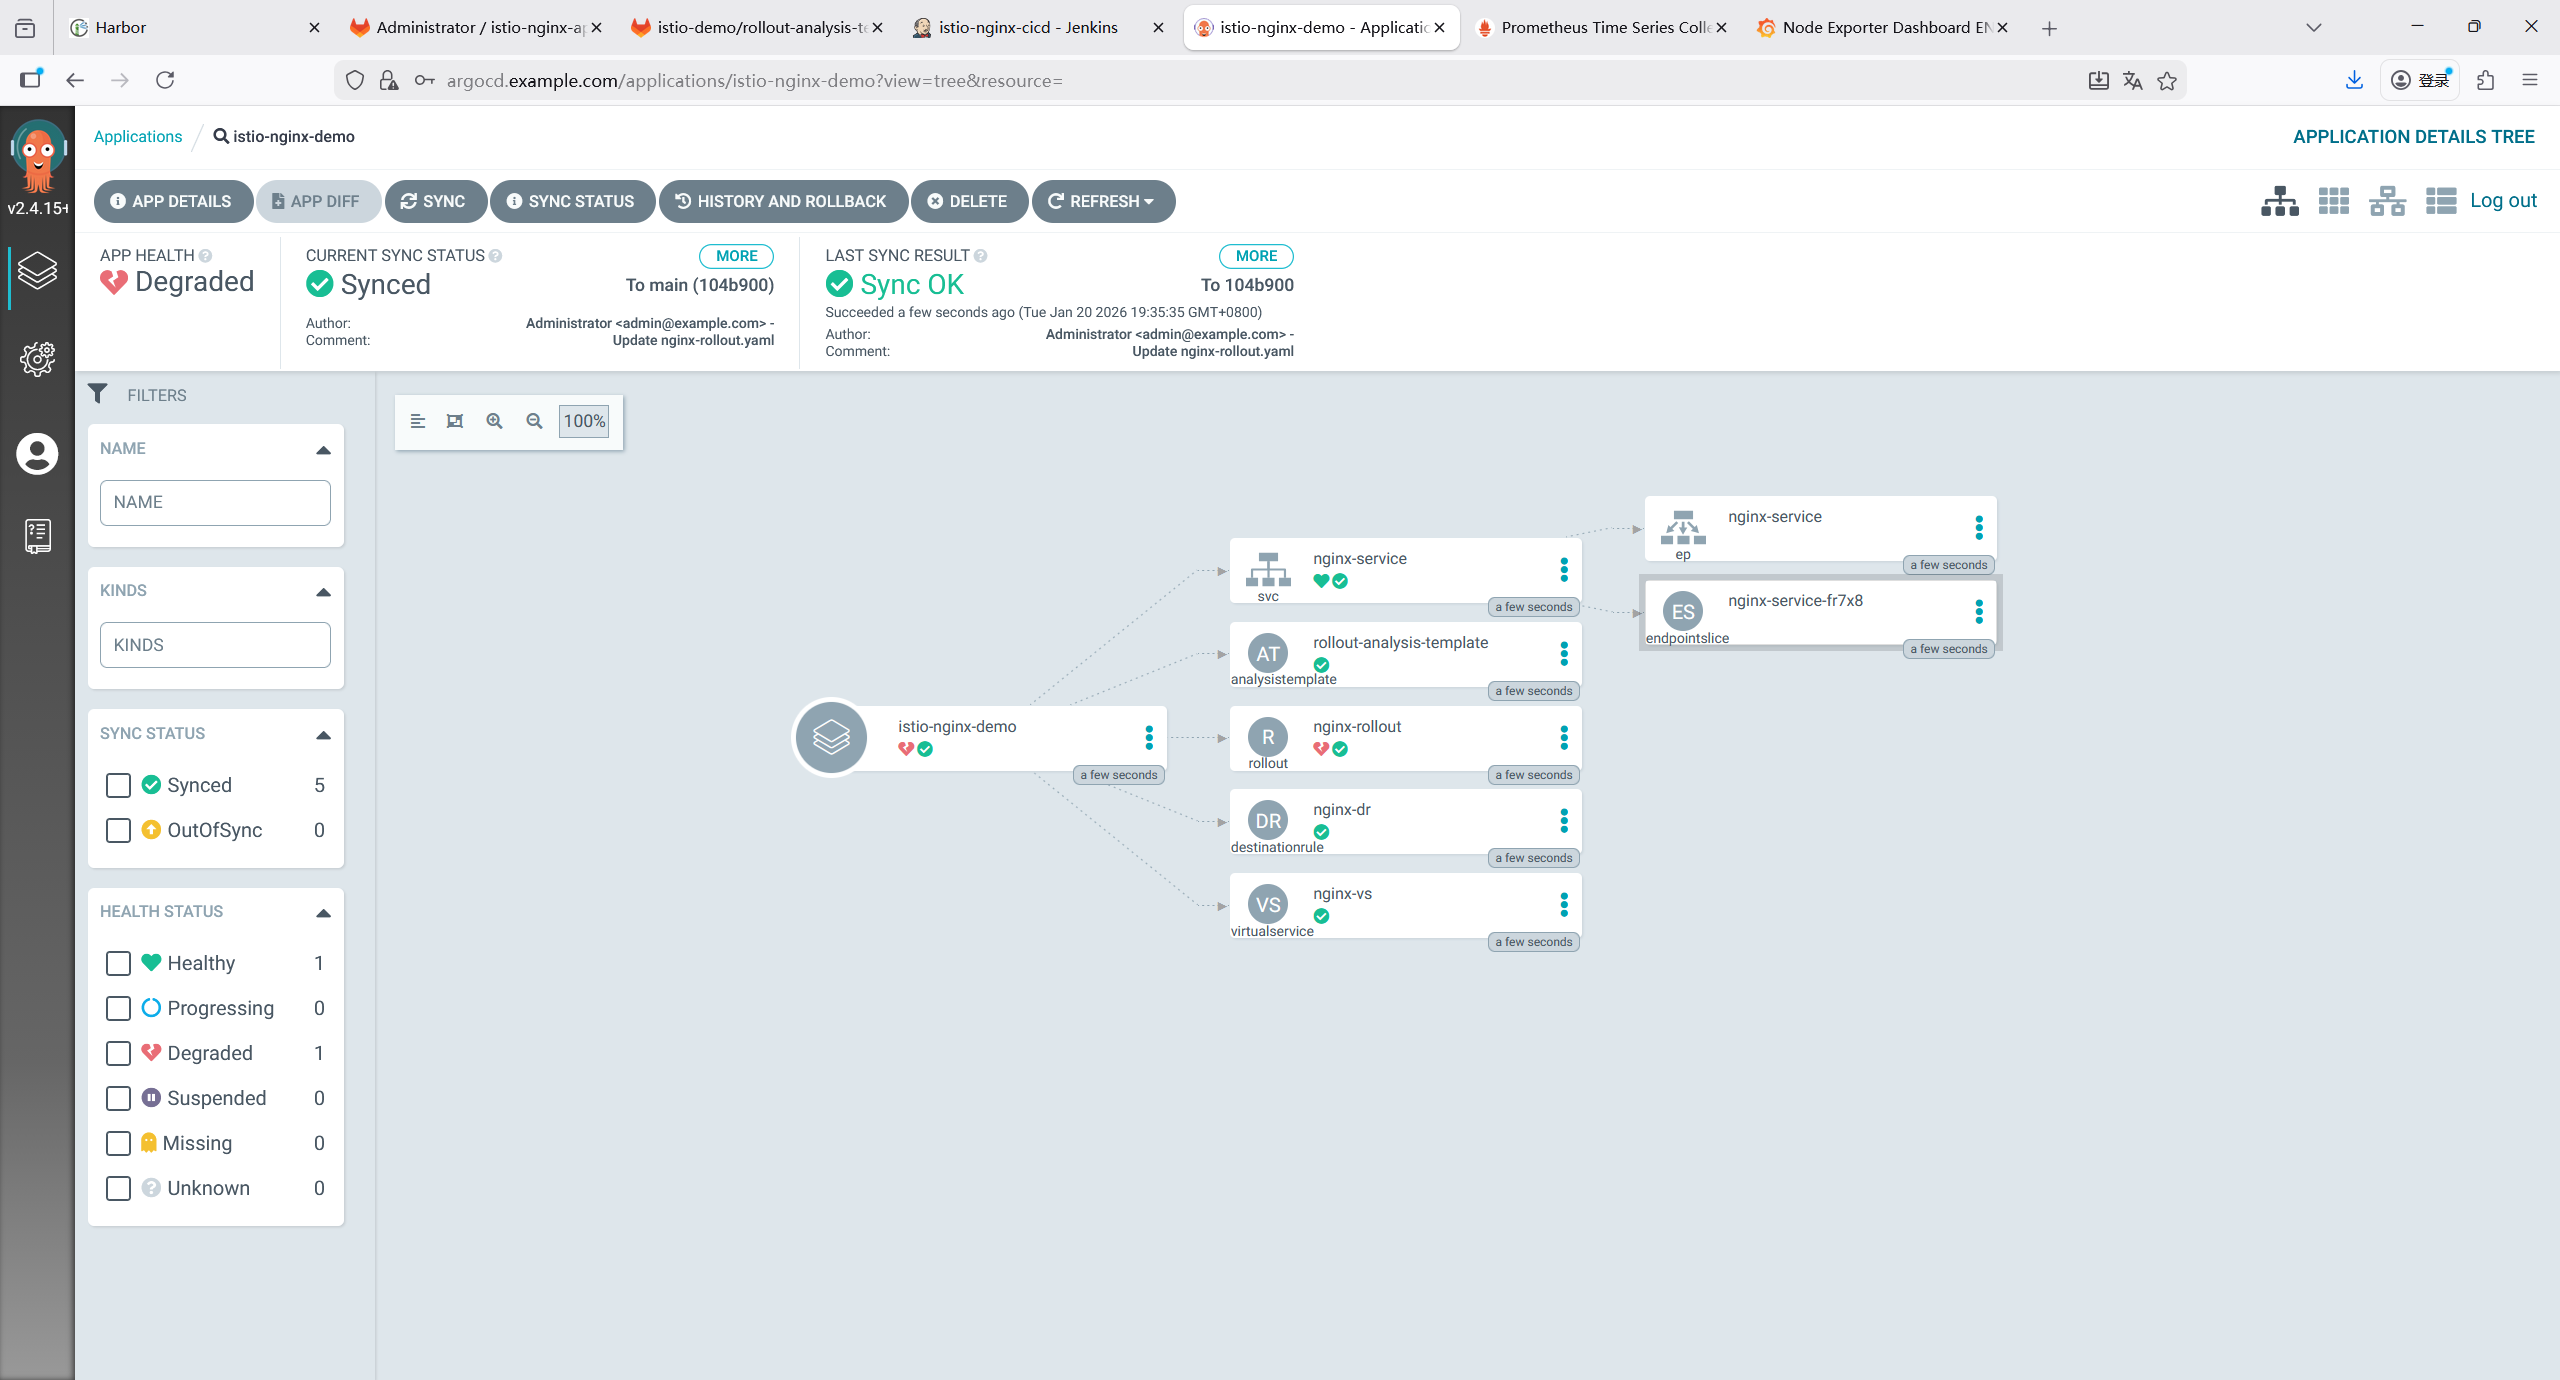Collapse the SYNC STATUS filter section
This screenshot has width=2560, height=1380.
(x=323, y=734)
